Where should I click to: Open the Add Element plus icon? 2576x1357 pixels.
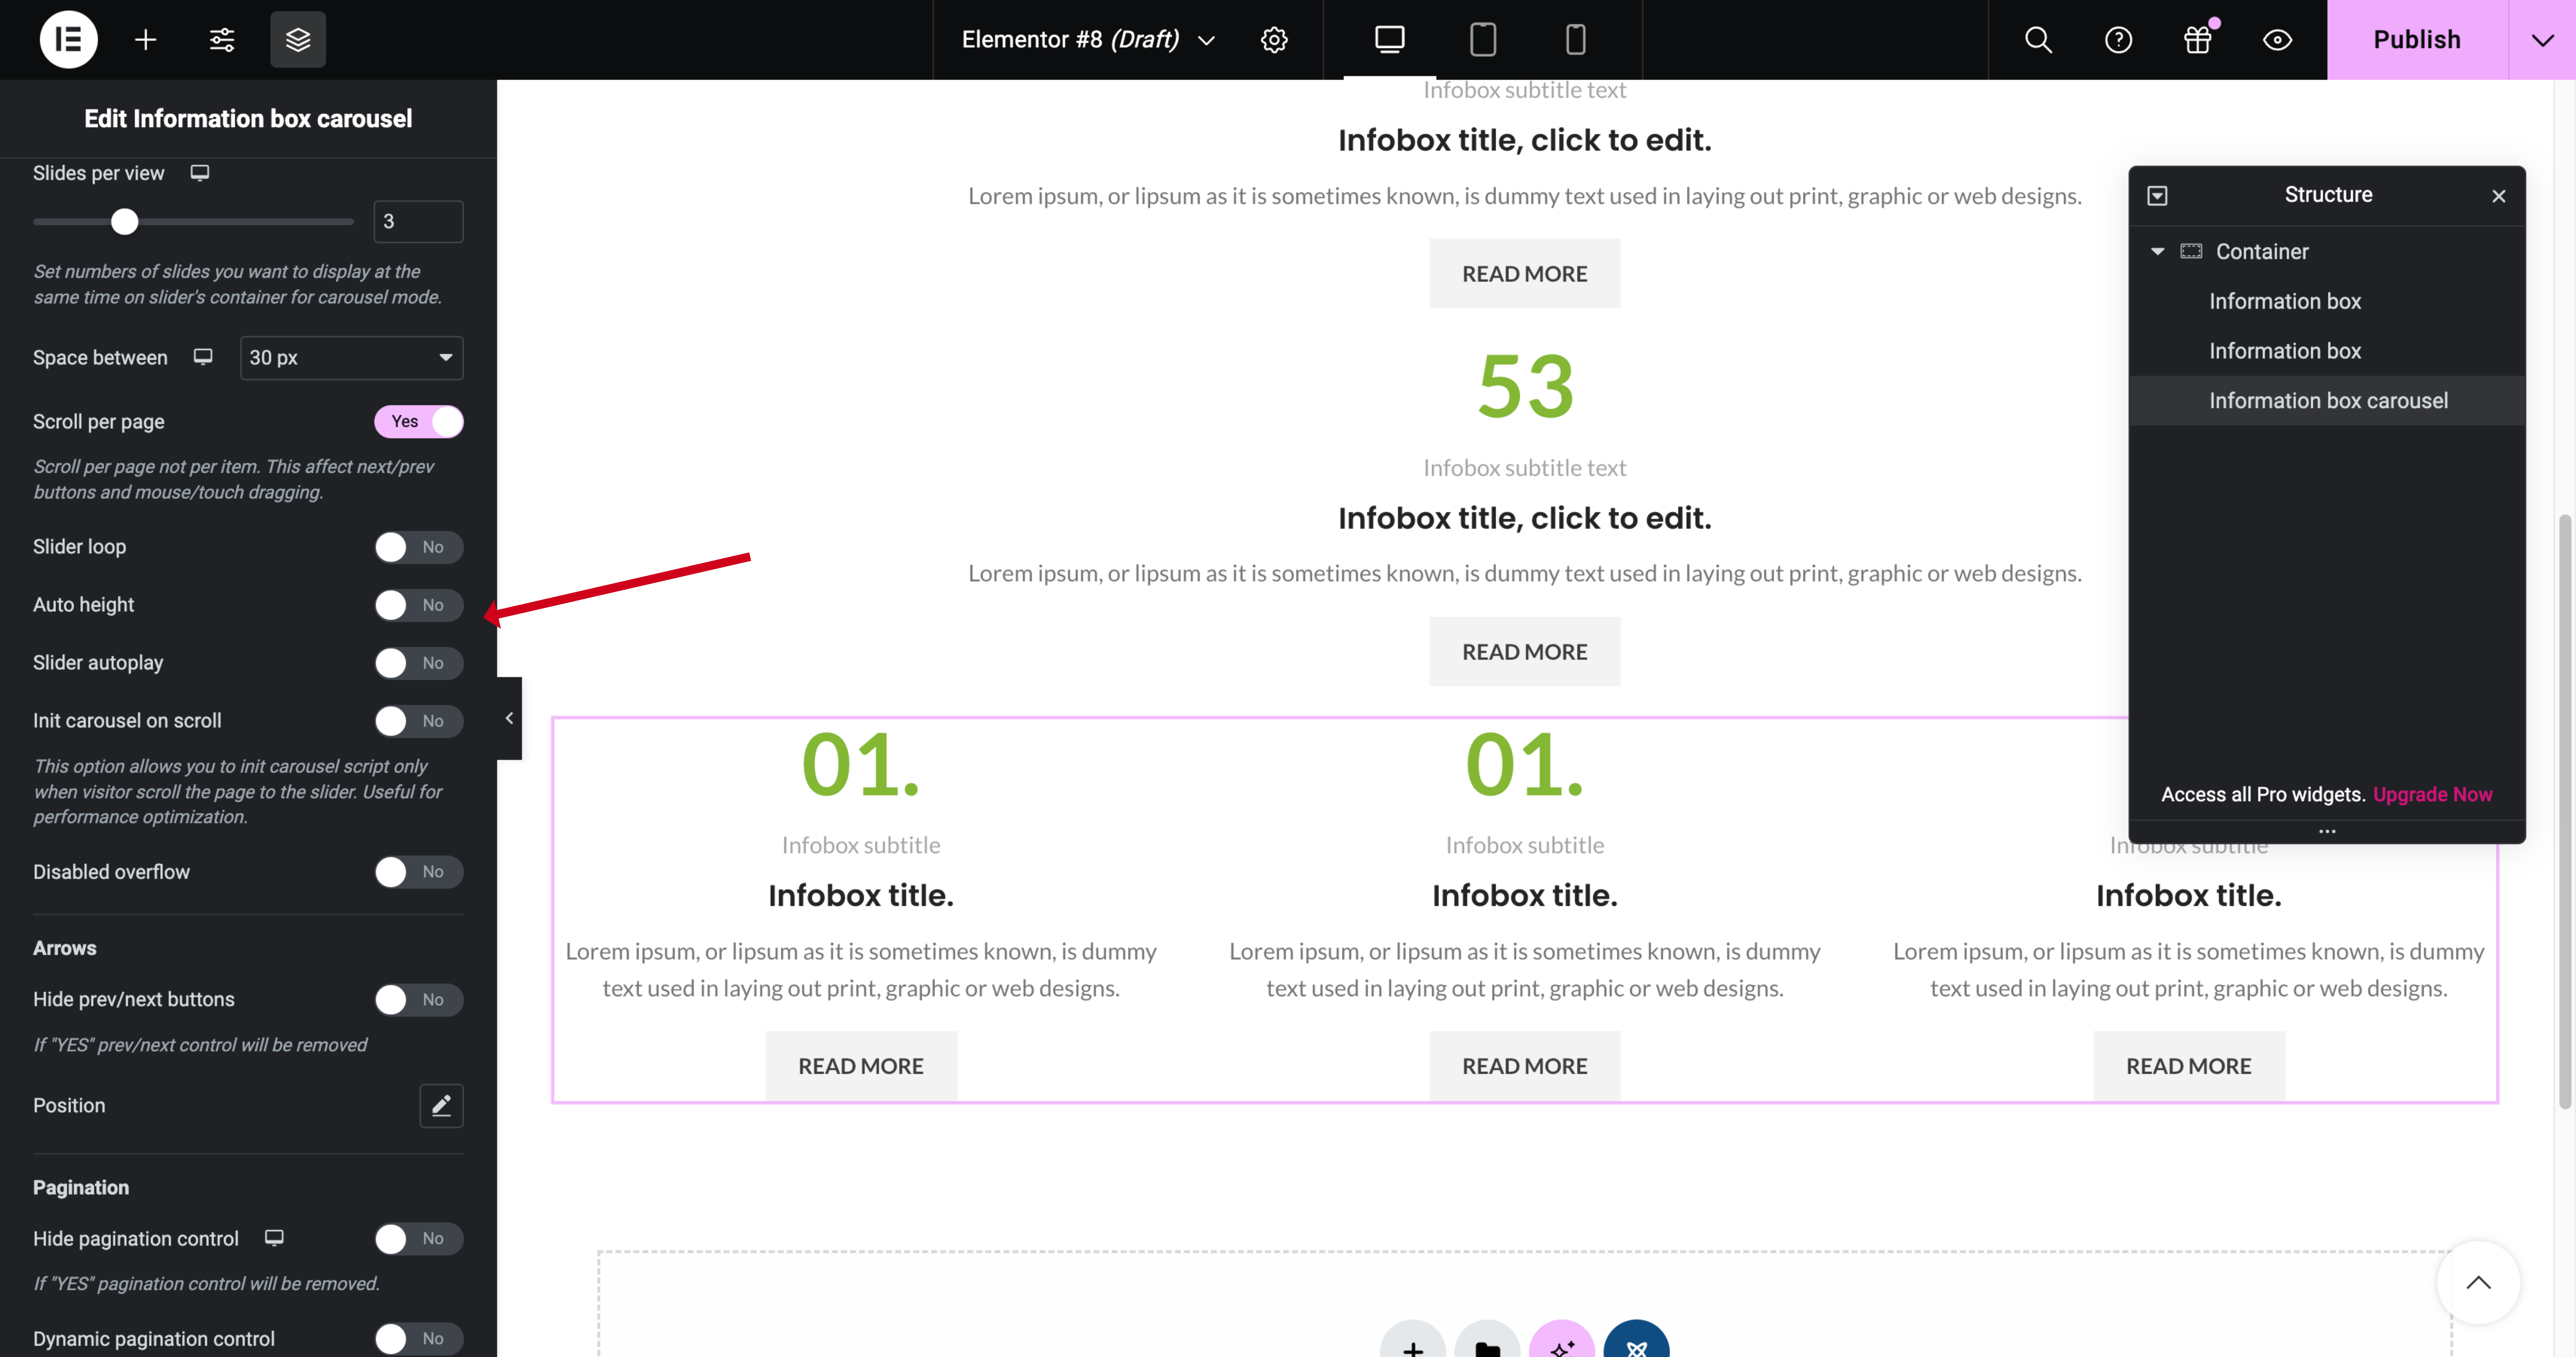(146, 40)
